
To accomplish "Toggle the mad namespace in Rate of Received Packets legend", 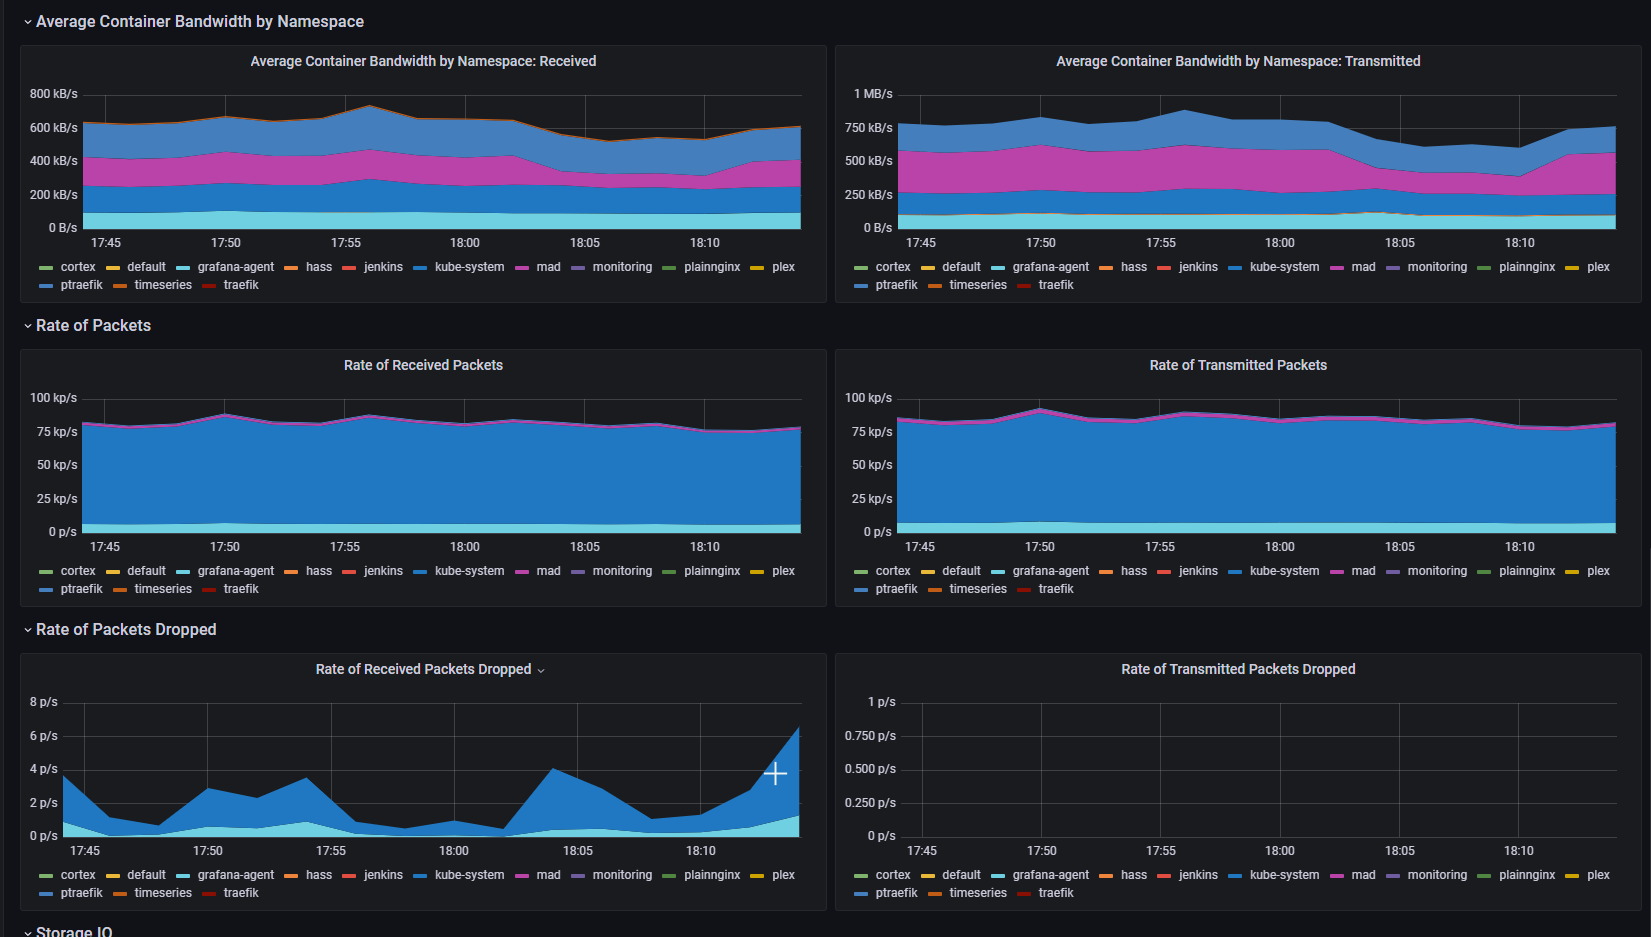I will [x=549, y=570].
